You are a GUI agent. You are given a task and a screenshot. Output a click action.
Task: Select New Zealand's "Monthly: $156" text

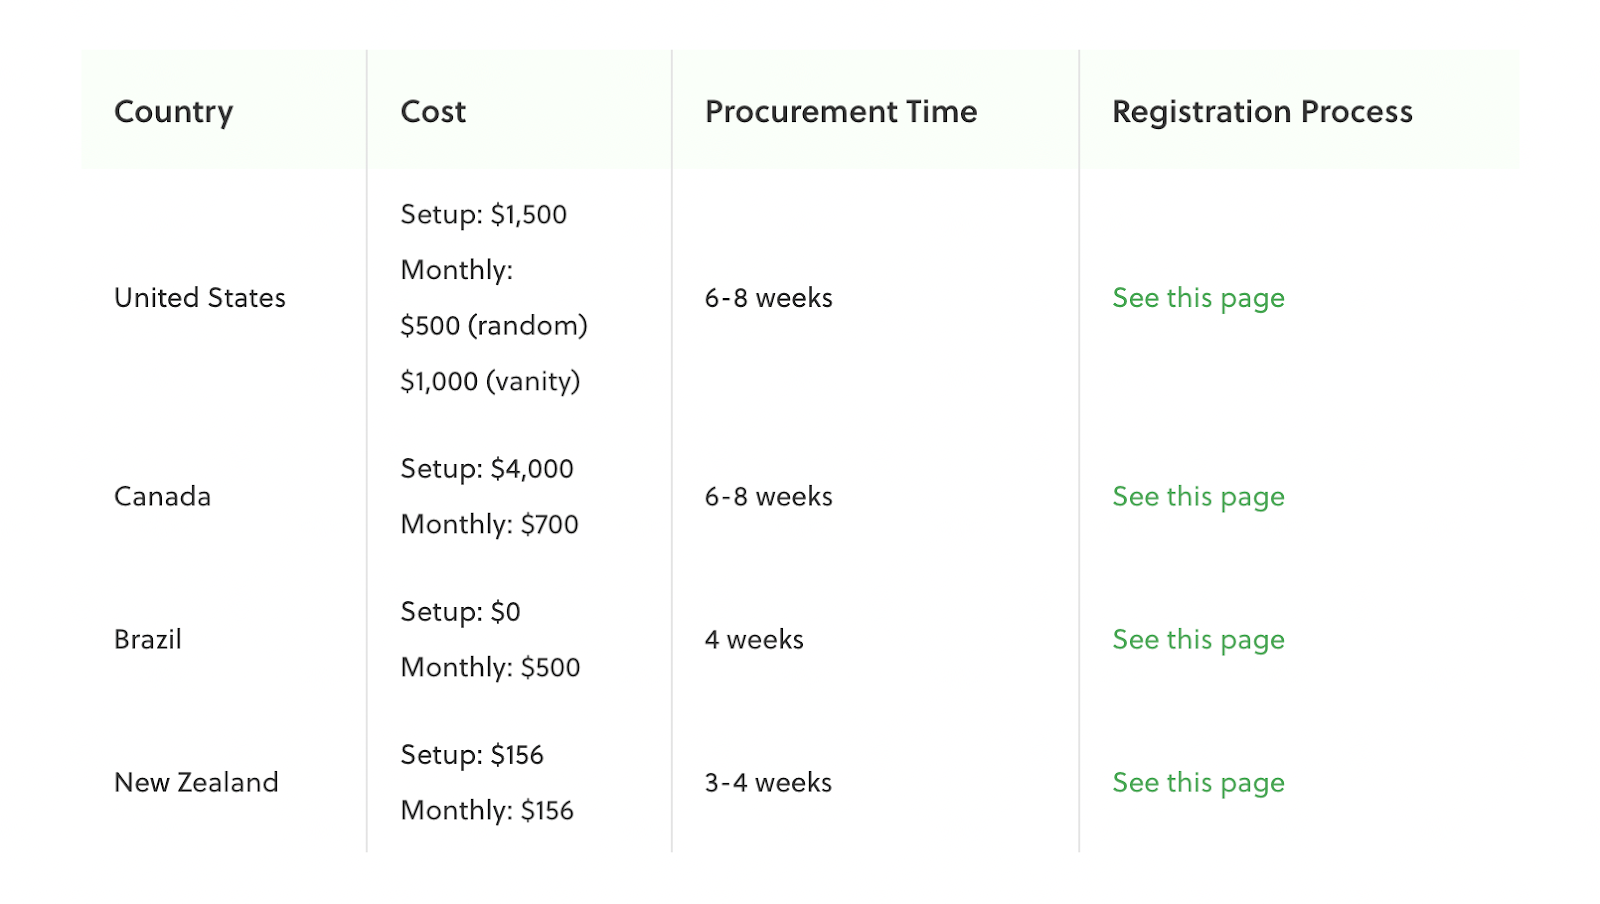click(487, 811)
